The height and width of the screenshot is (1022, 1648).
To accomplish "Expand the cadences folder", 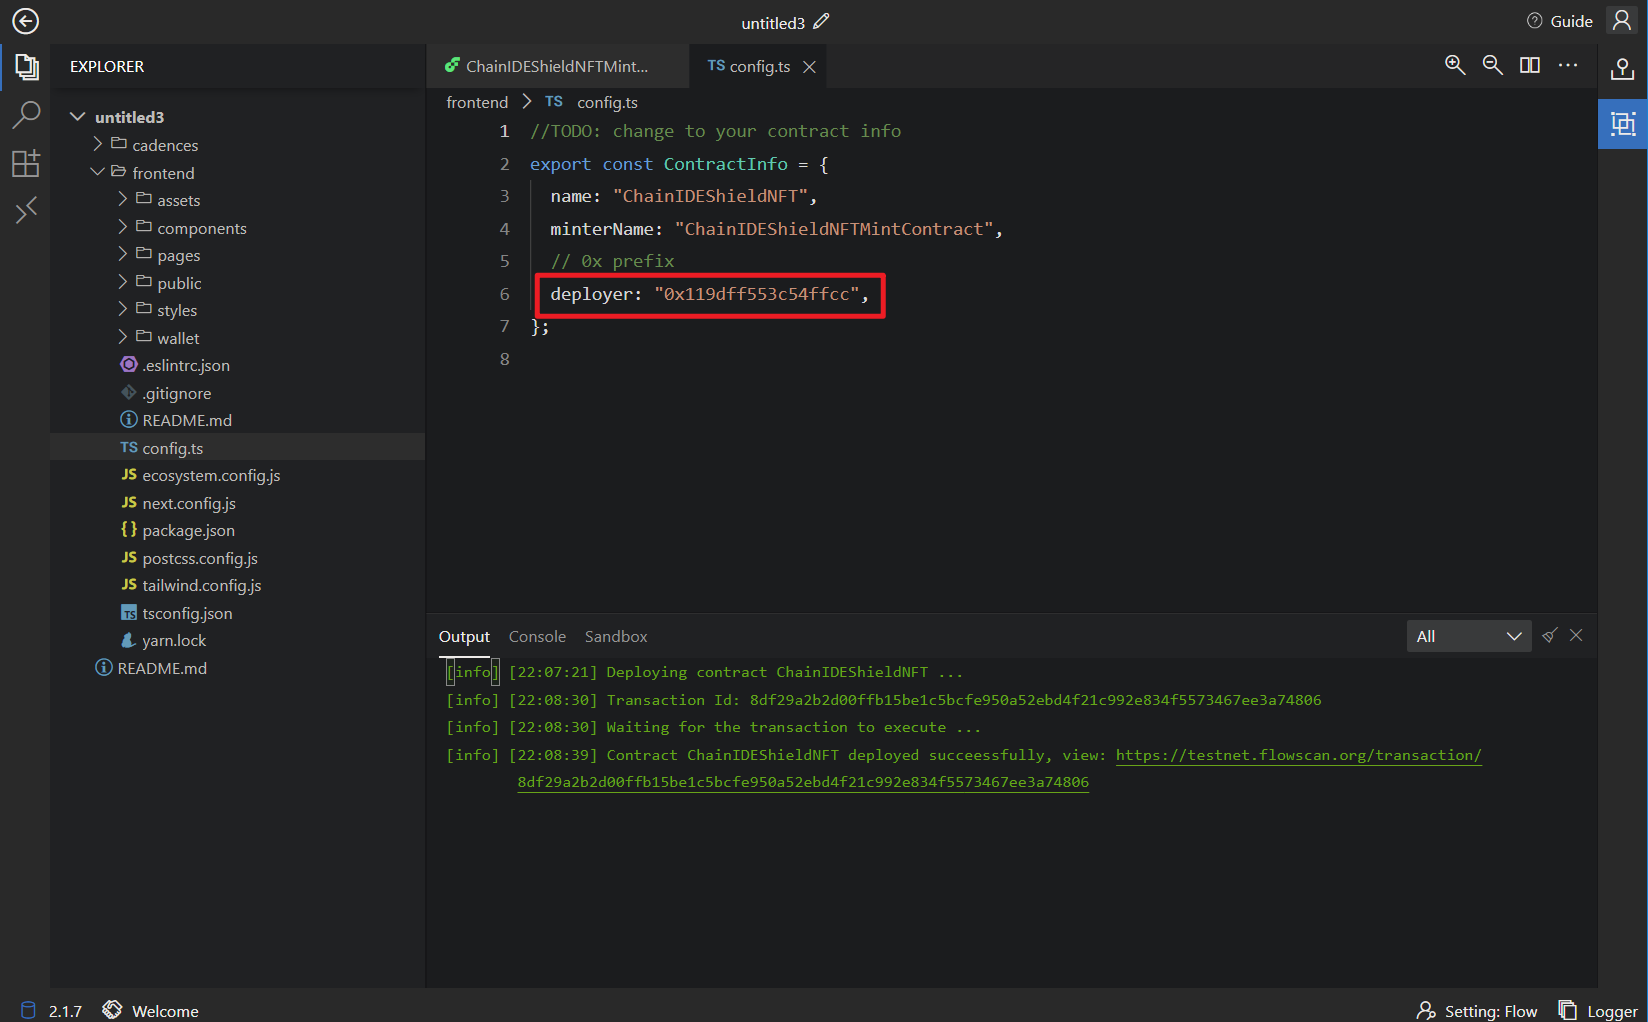I will coord(164,145).
